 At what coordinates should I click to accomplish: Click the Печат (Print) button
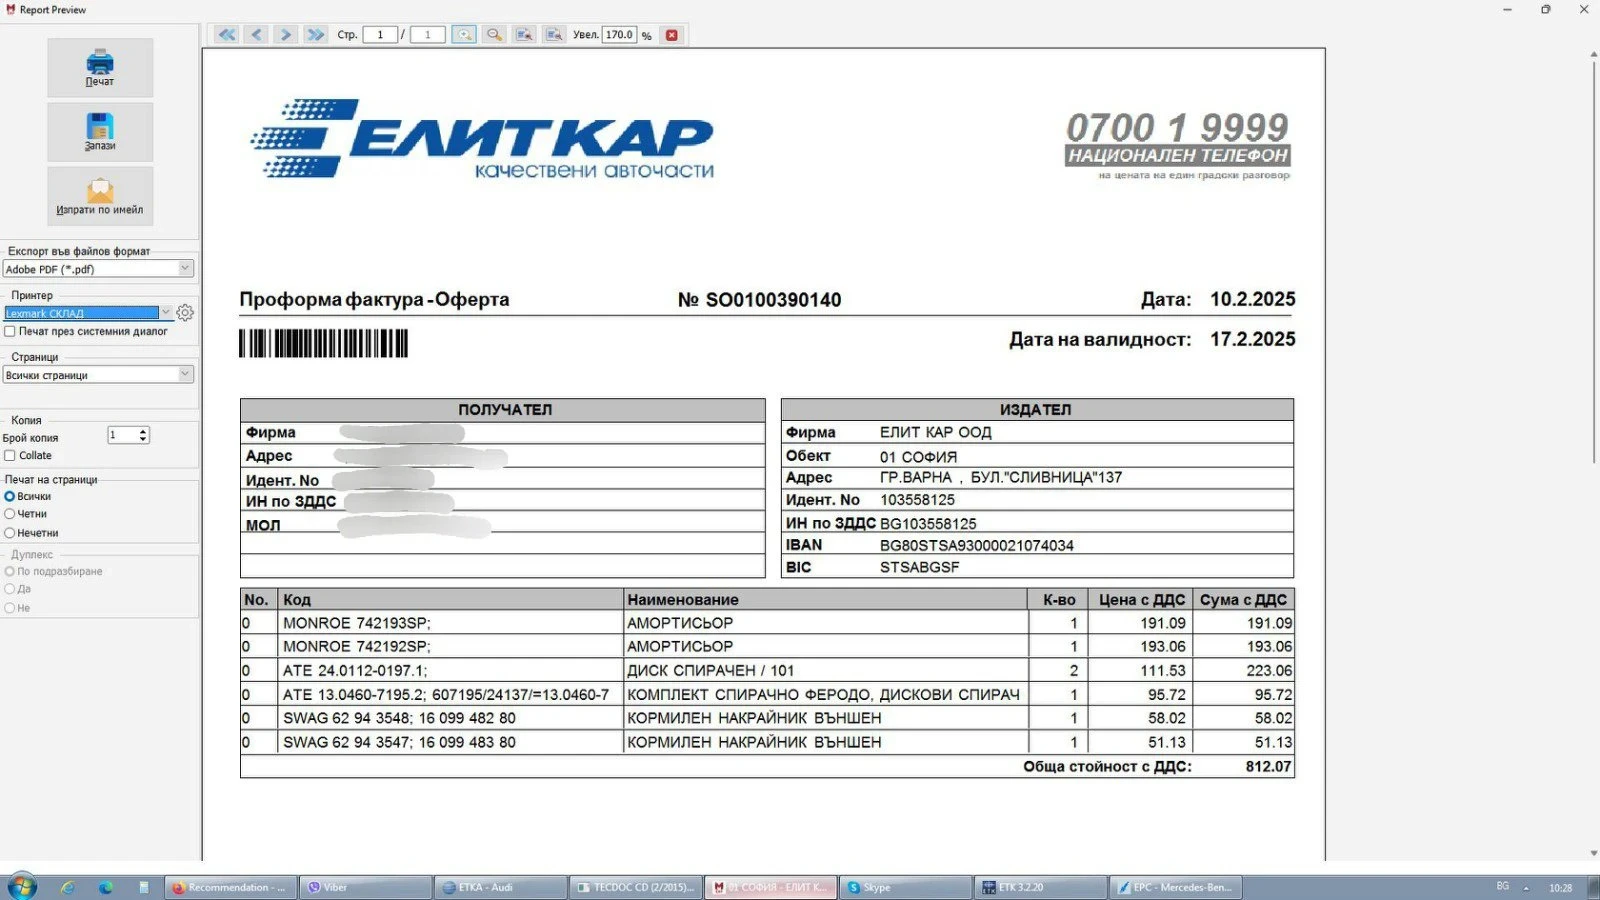point(100,66)
